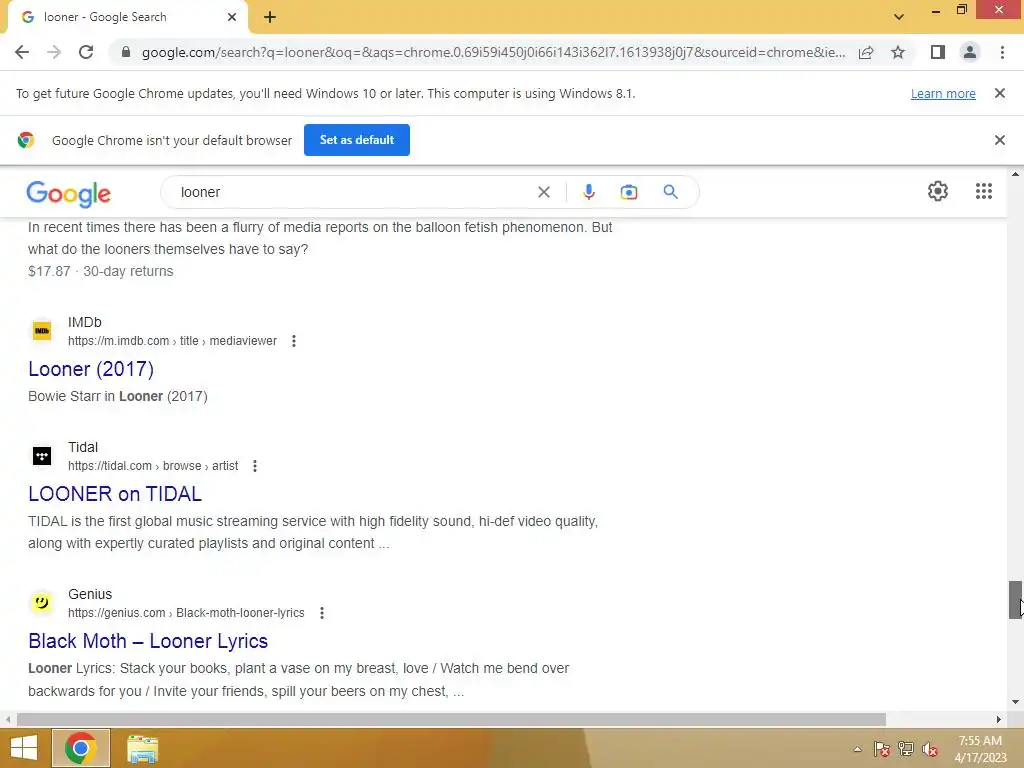Image resolution: width=1024 pixels, height=768 pixels.
Task: Clear the search box with the X icon
Action: coord(543,192)
